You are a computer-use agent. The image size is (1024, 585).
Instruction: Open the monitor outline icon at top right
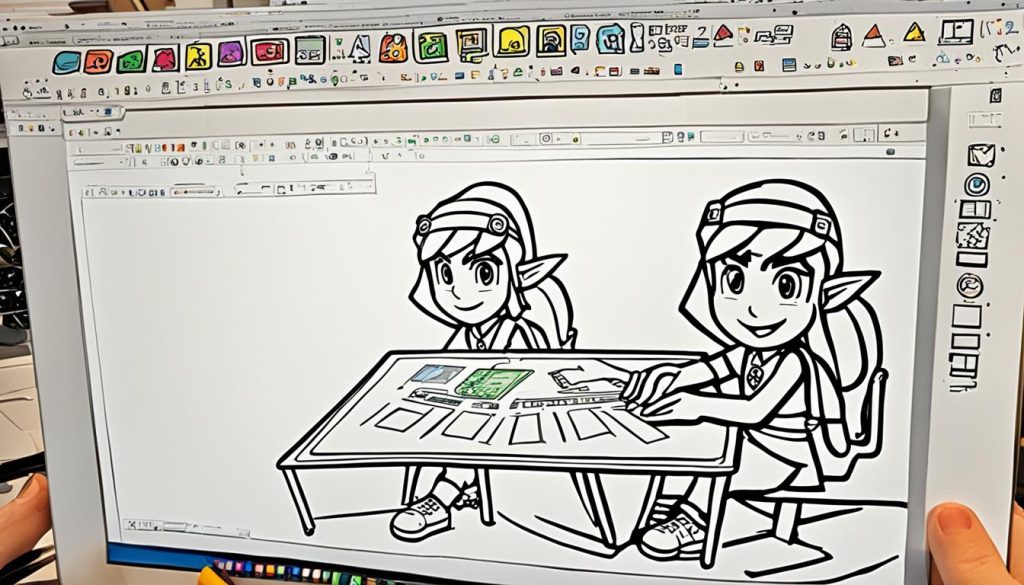click(x=956, y=31)
